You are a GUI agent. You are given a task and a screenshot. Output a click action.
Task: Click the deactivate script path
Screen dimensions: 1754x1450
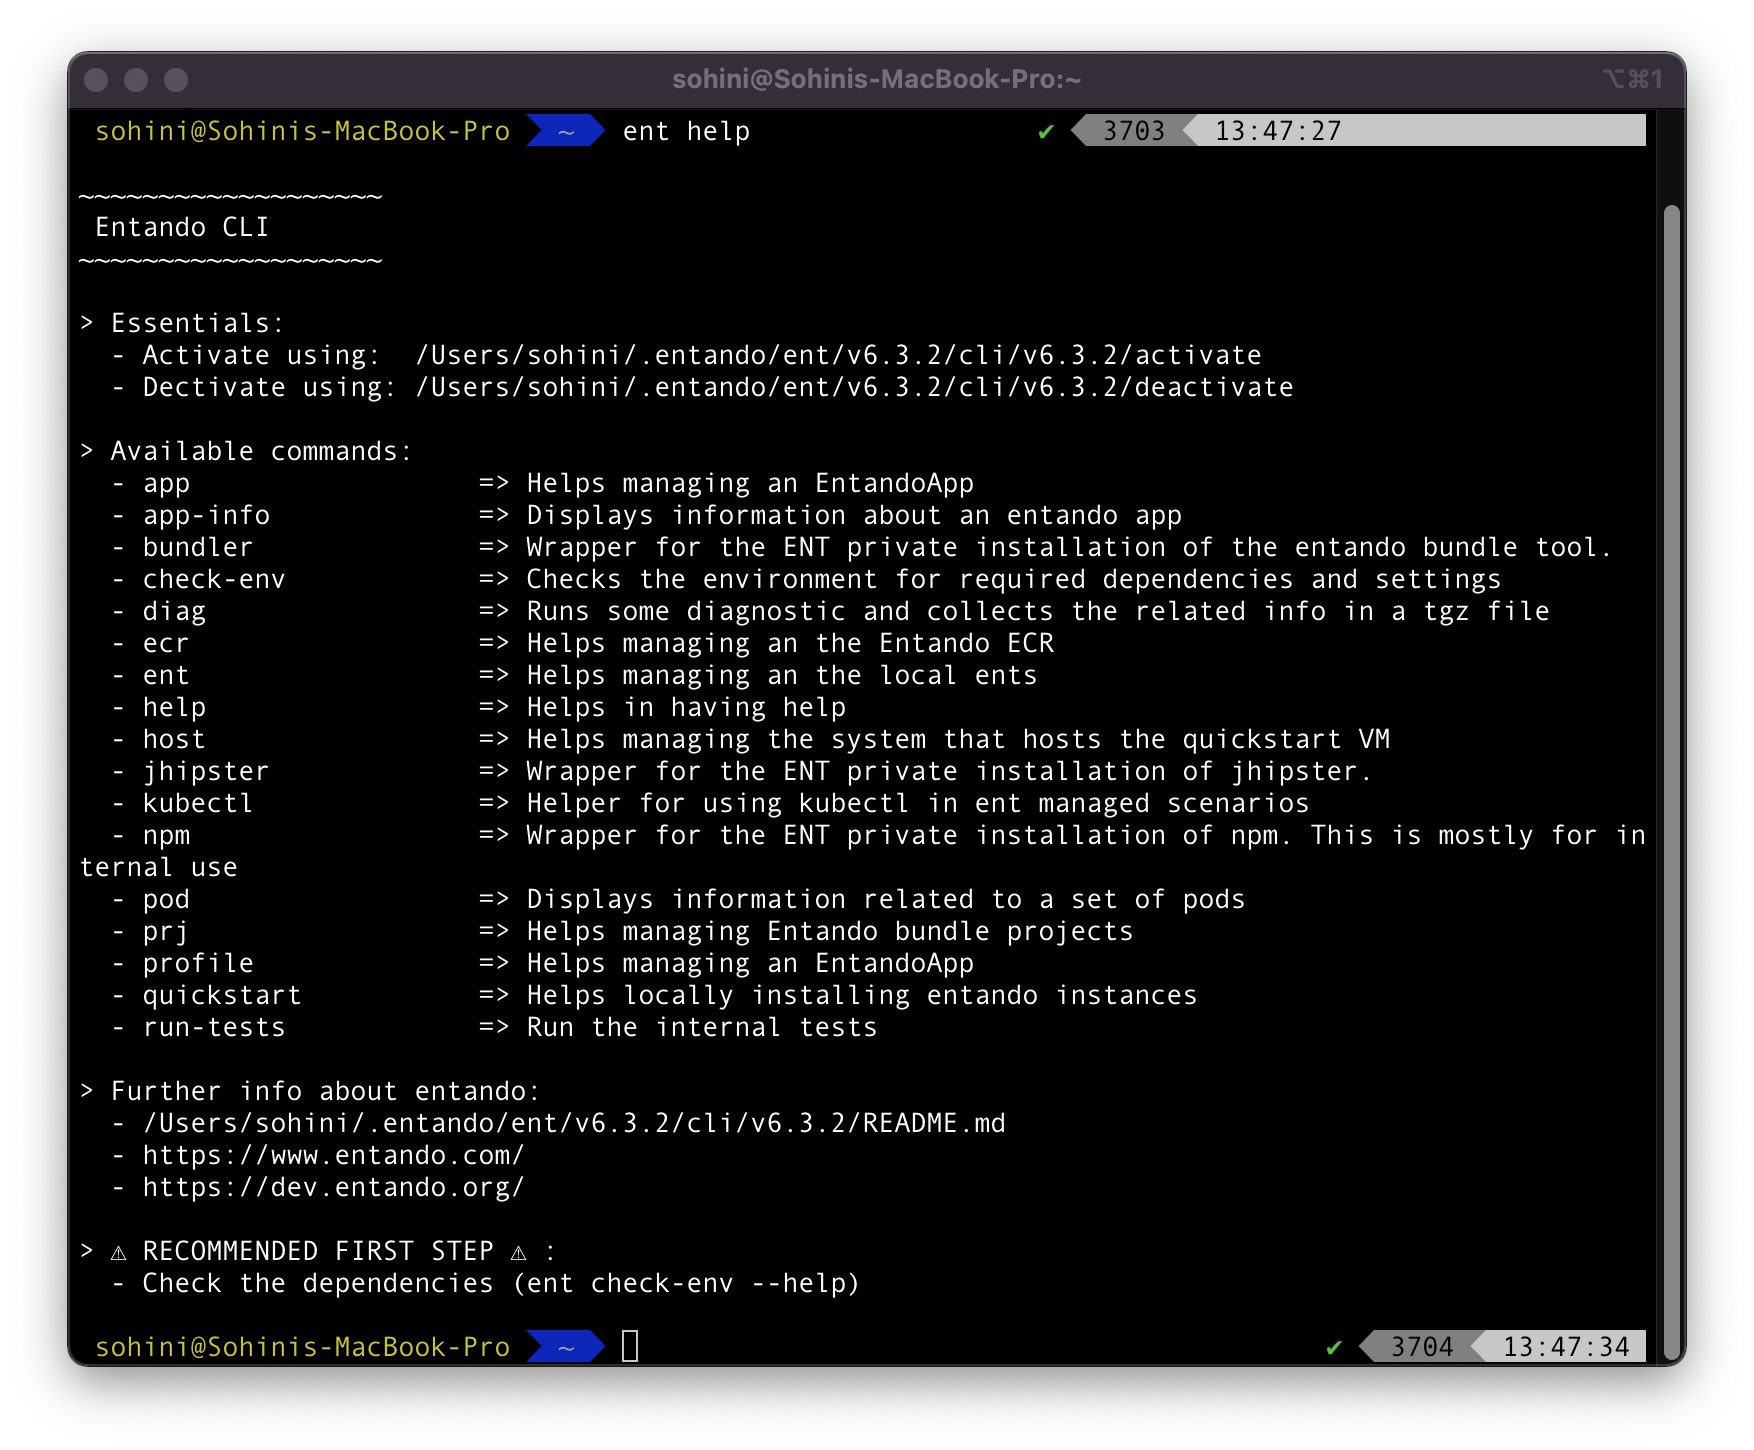[854, 387]
